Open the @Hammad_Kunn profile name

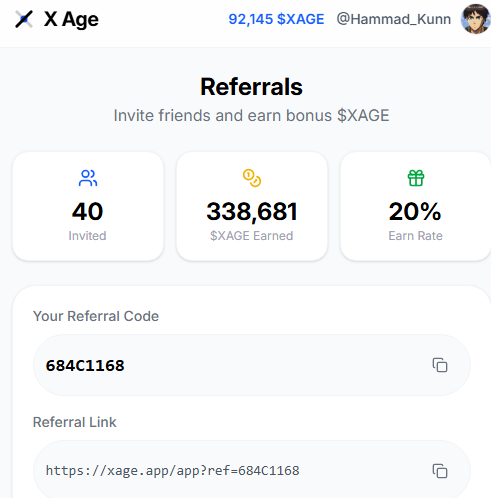tap(394, 19)
